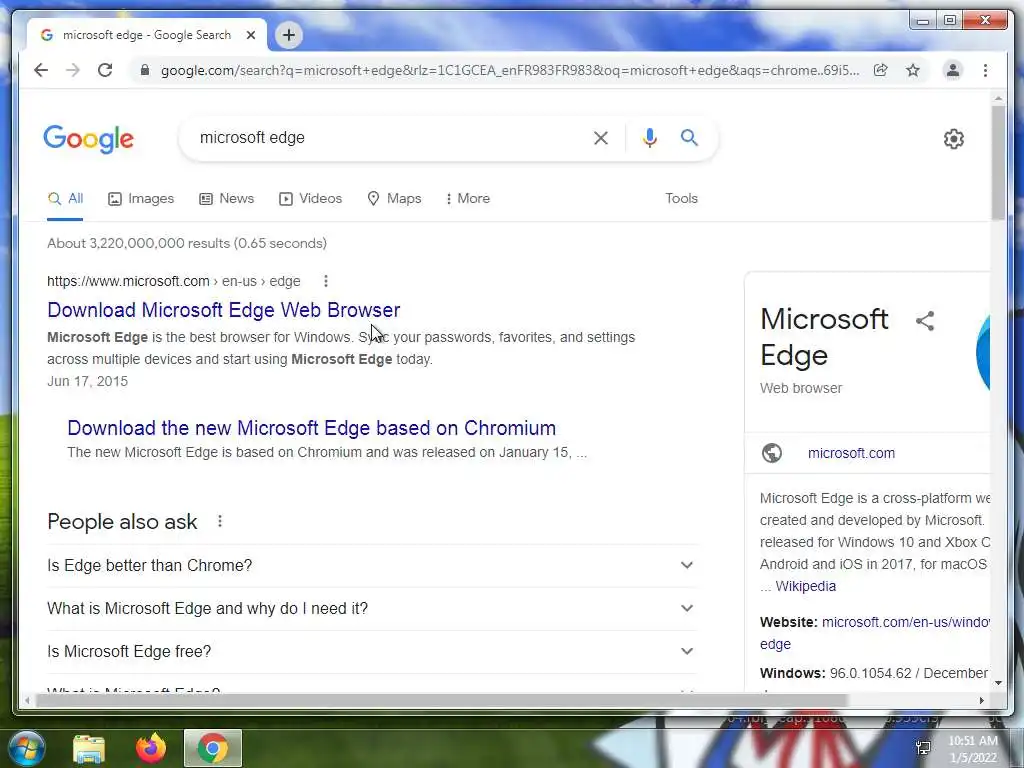Click the 'Jun 17, 2015' date text
The width and height of the screenshot is (1024, 768).
tap(88, 381)
